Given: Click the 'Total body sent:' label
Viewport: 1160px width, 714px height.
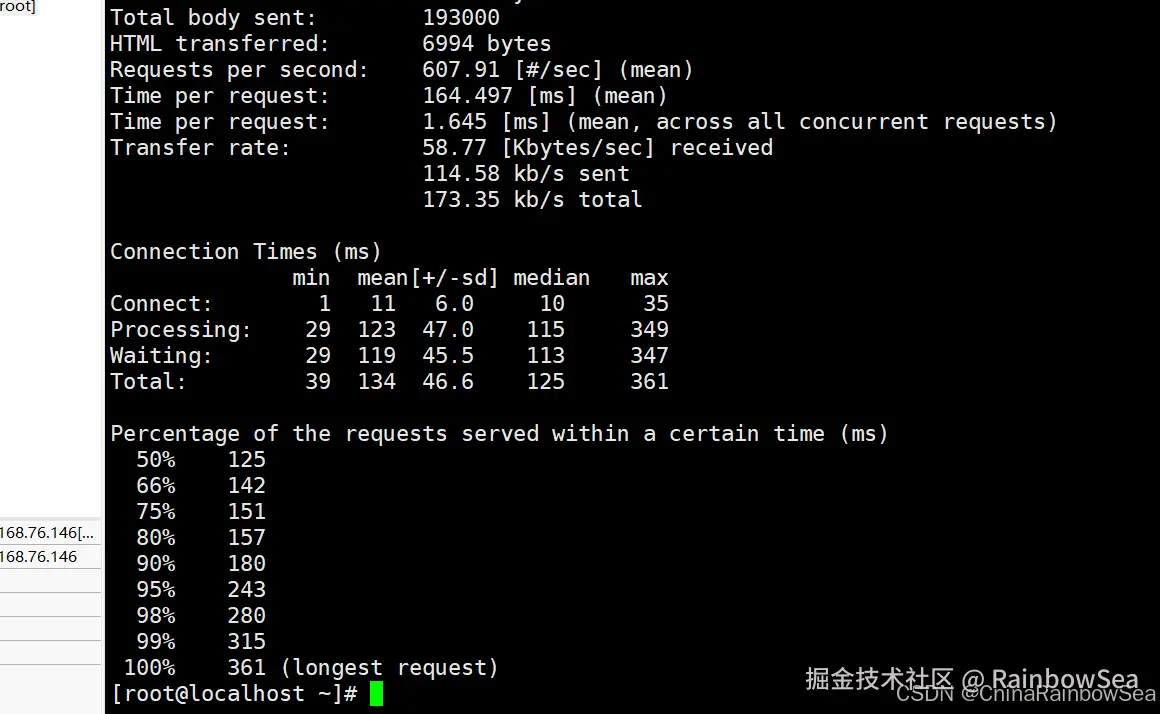Looking at the screenshot, I should click(213, 17).
